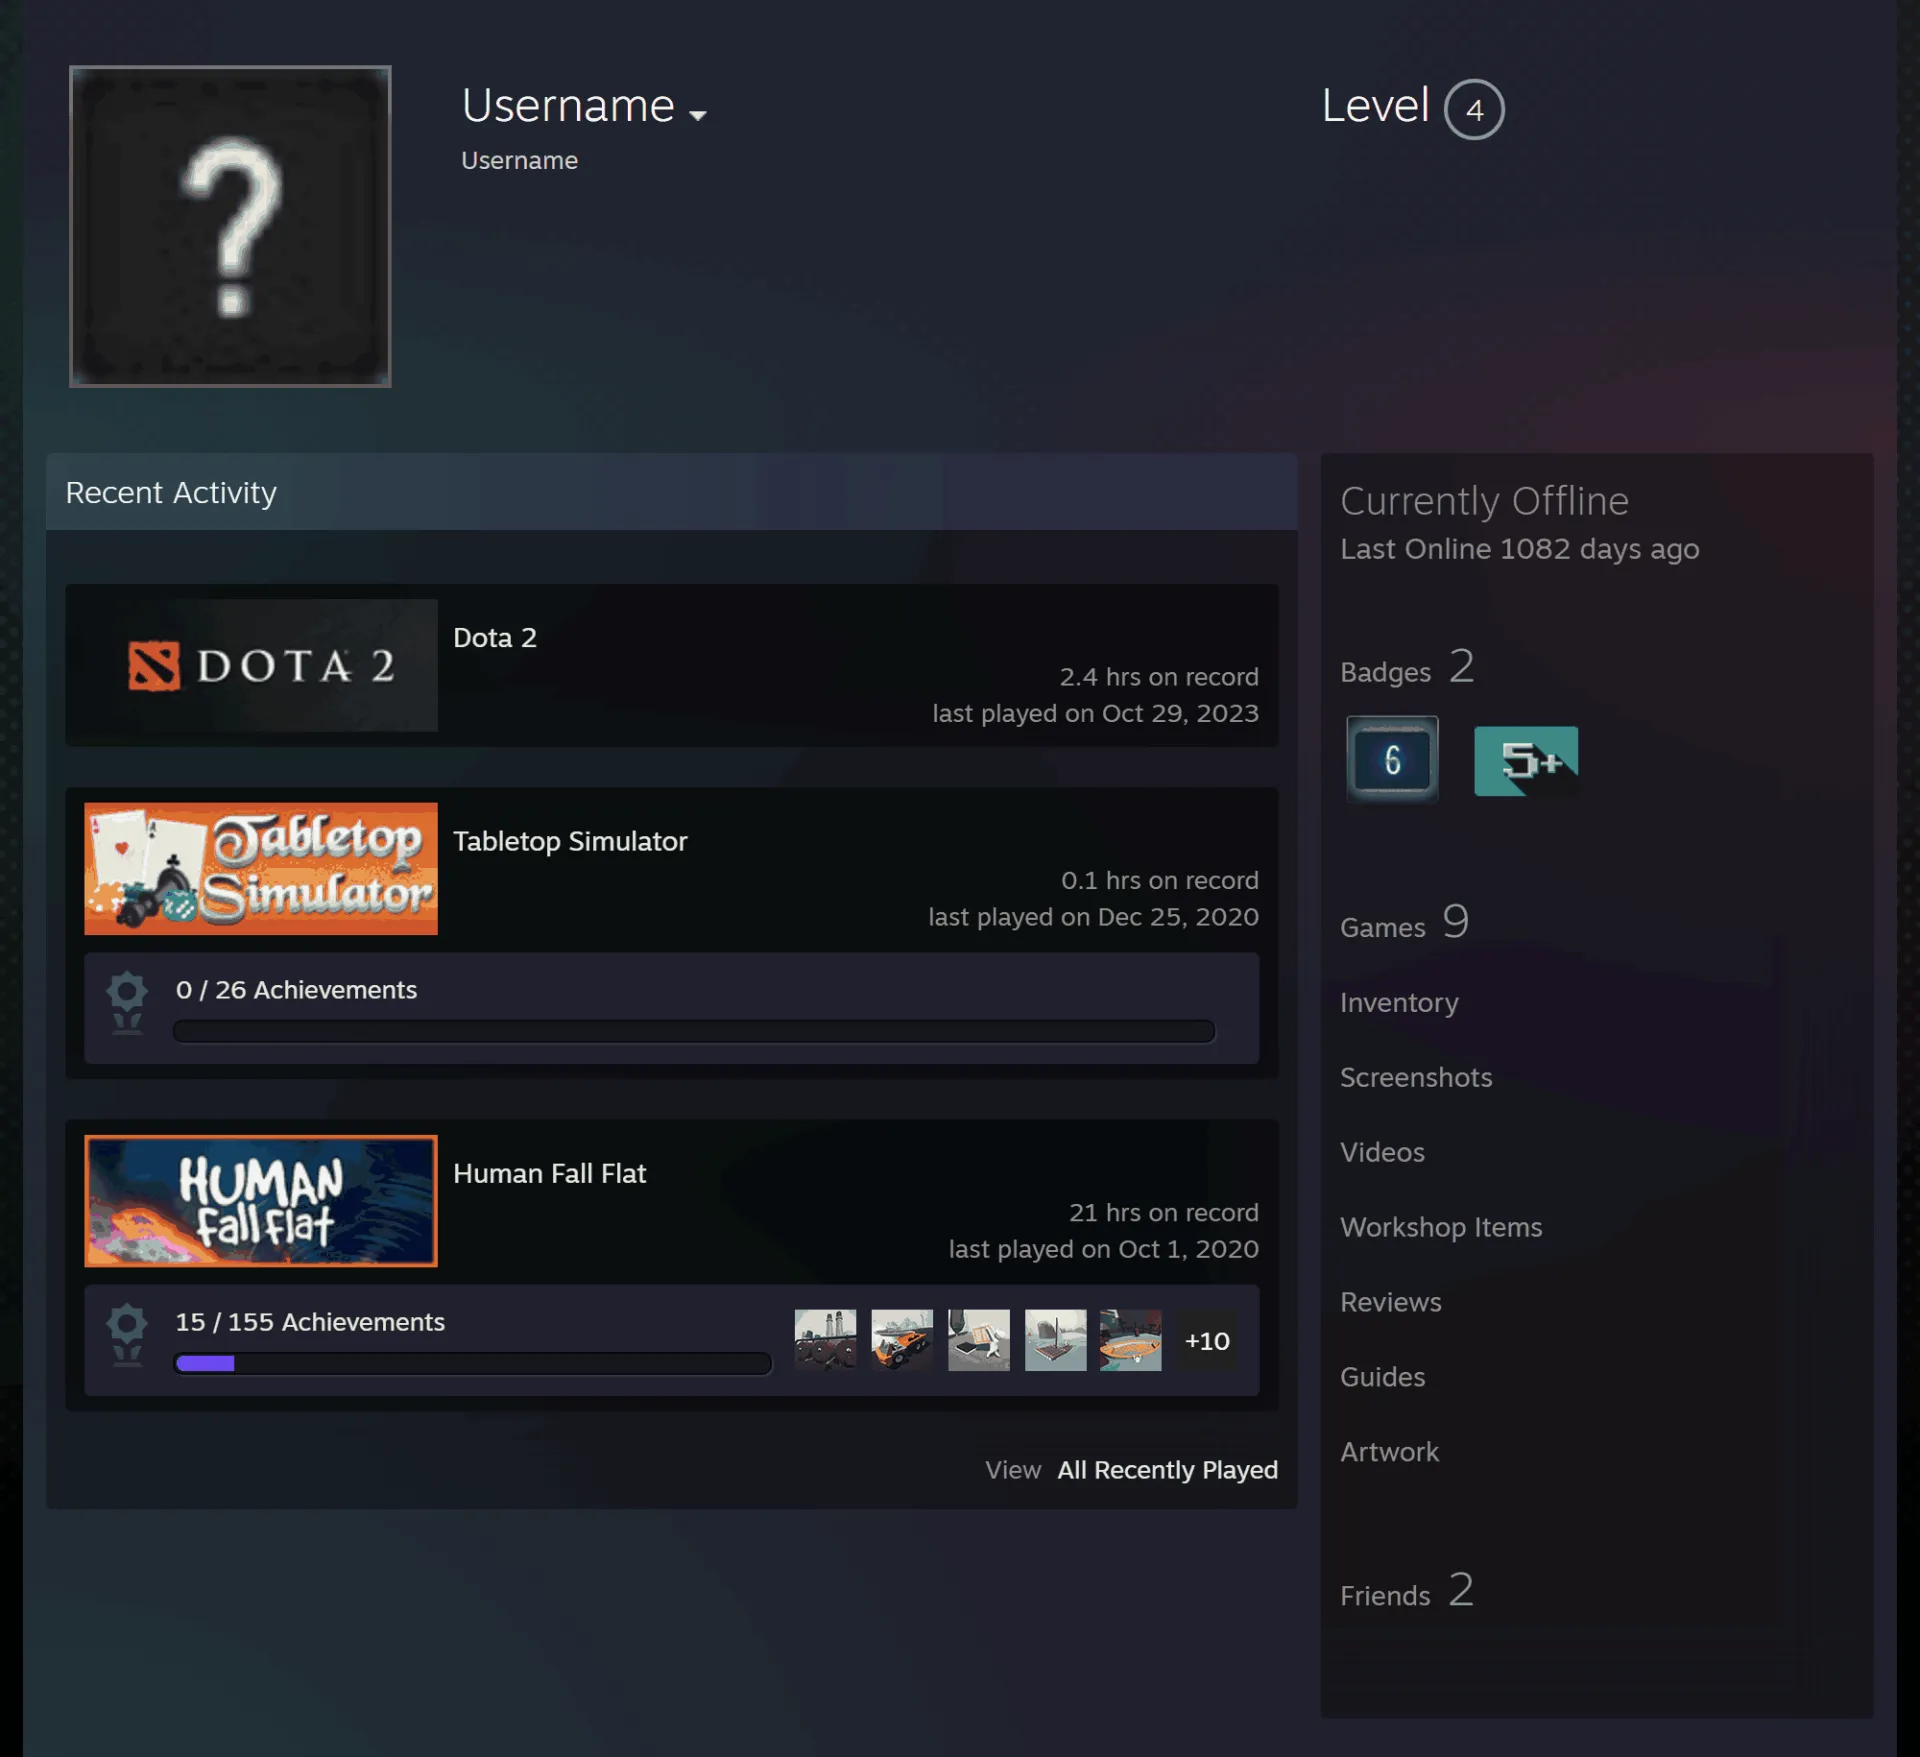The image size is (1920, 1757).
Task: Open the Badges 2 section
Action: [x=1407, y=667]
